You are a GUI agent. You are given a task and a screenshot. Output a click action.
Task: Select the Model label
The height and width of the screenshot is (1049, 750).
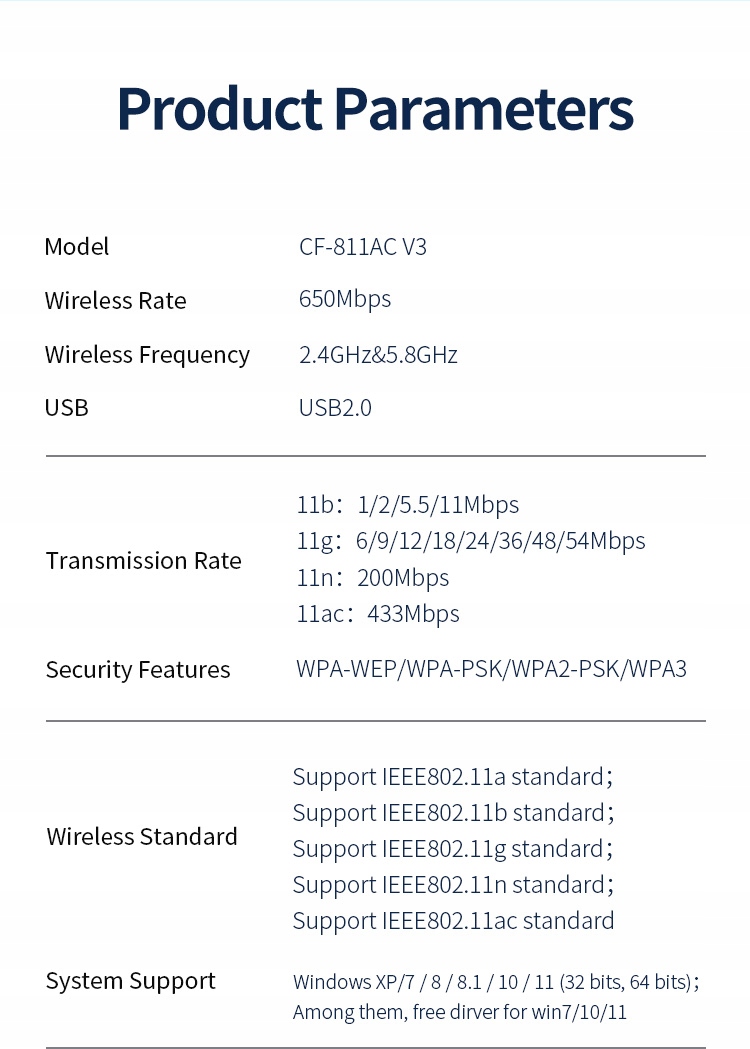click(77, 247)
